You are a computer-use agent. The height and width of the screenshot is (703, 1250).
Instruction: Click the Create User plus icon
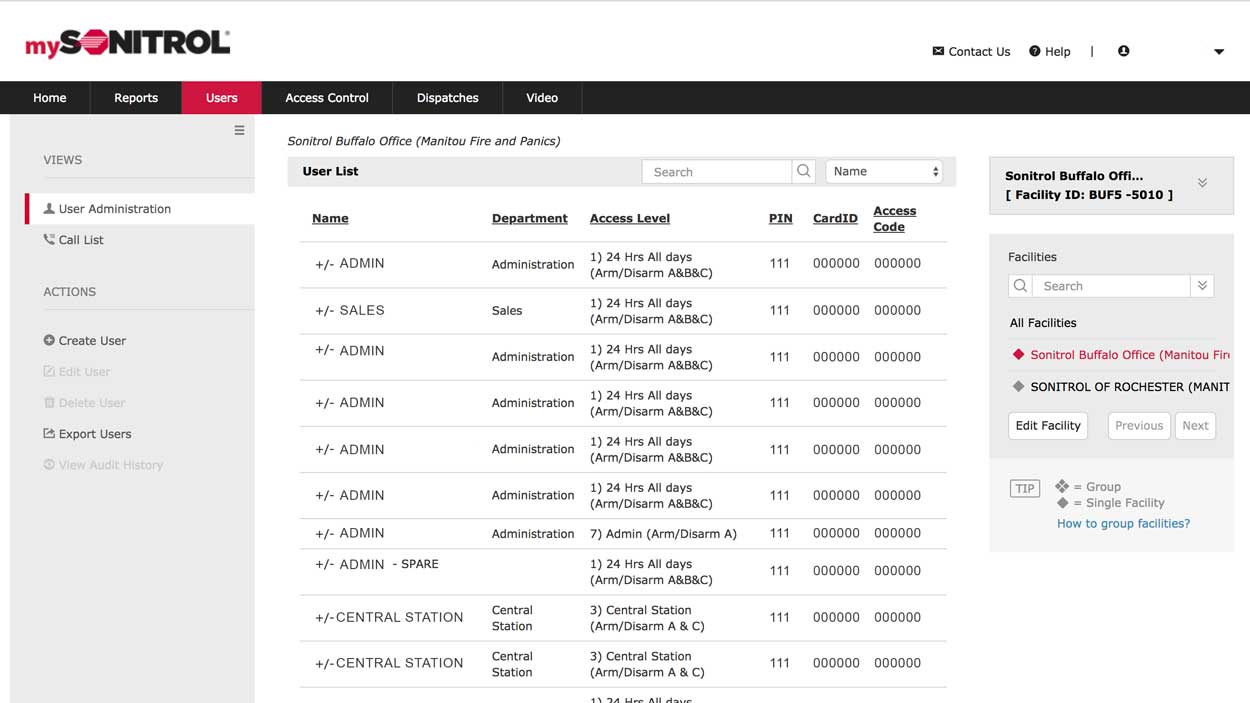(49, 340)
